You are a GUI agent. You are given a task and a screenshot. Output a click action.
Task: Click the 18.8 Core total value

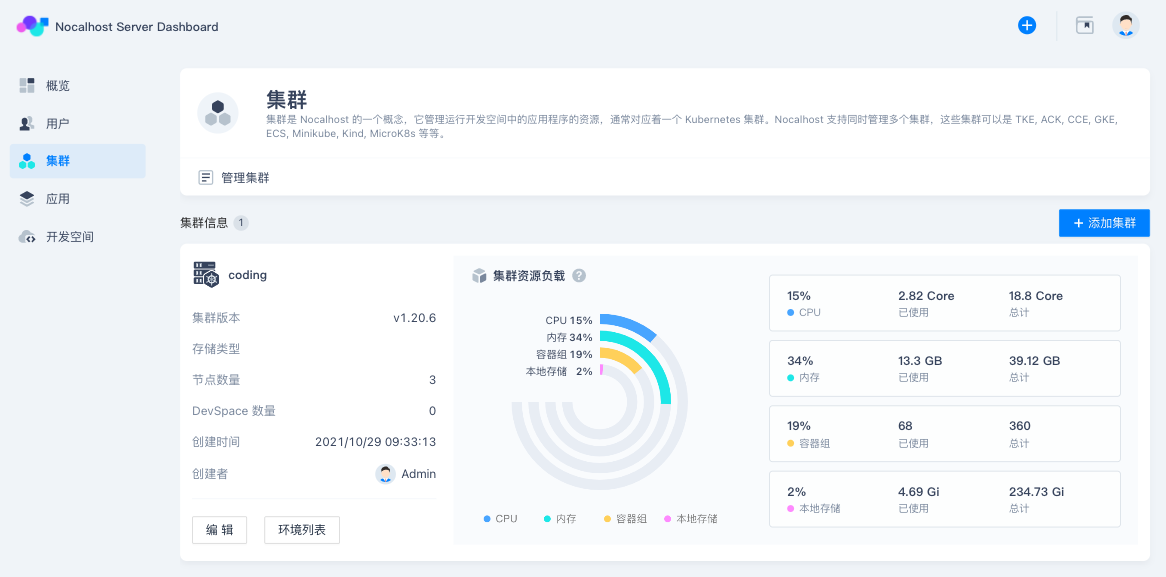pos(1036,296)
